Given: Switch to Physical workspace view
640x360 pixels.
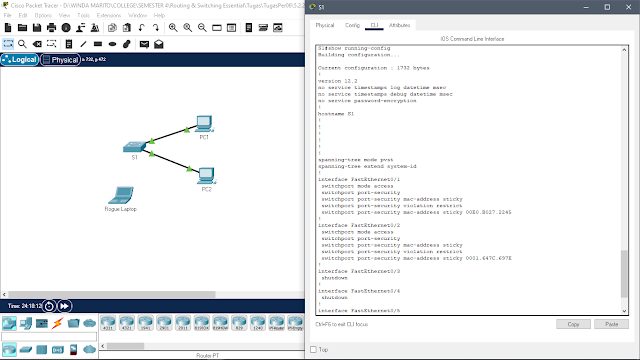Looking at the screenshot, I should [61, 60].
